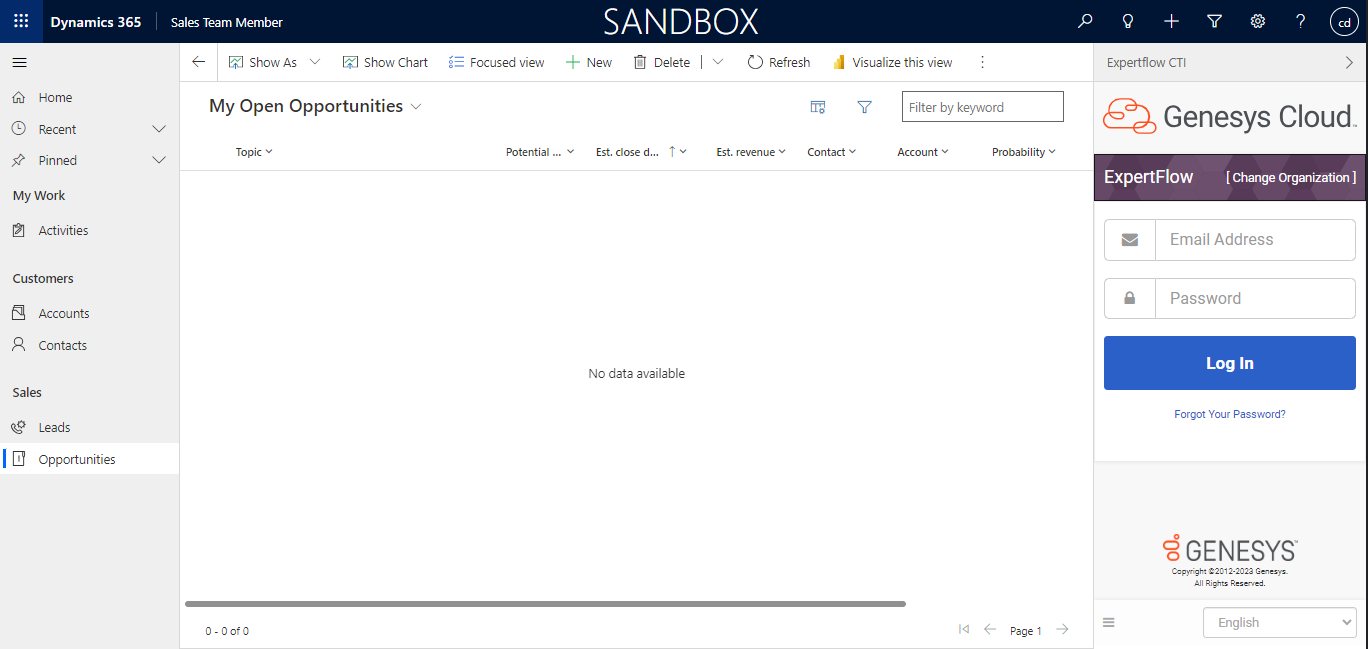Image resolution: width=1368 pixels, height=649 pixels.
Task: Click the user avatar initials cd
Action: pos(1344,21)
